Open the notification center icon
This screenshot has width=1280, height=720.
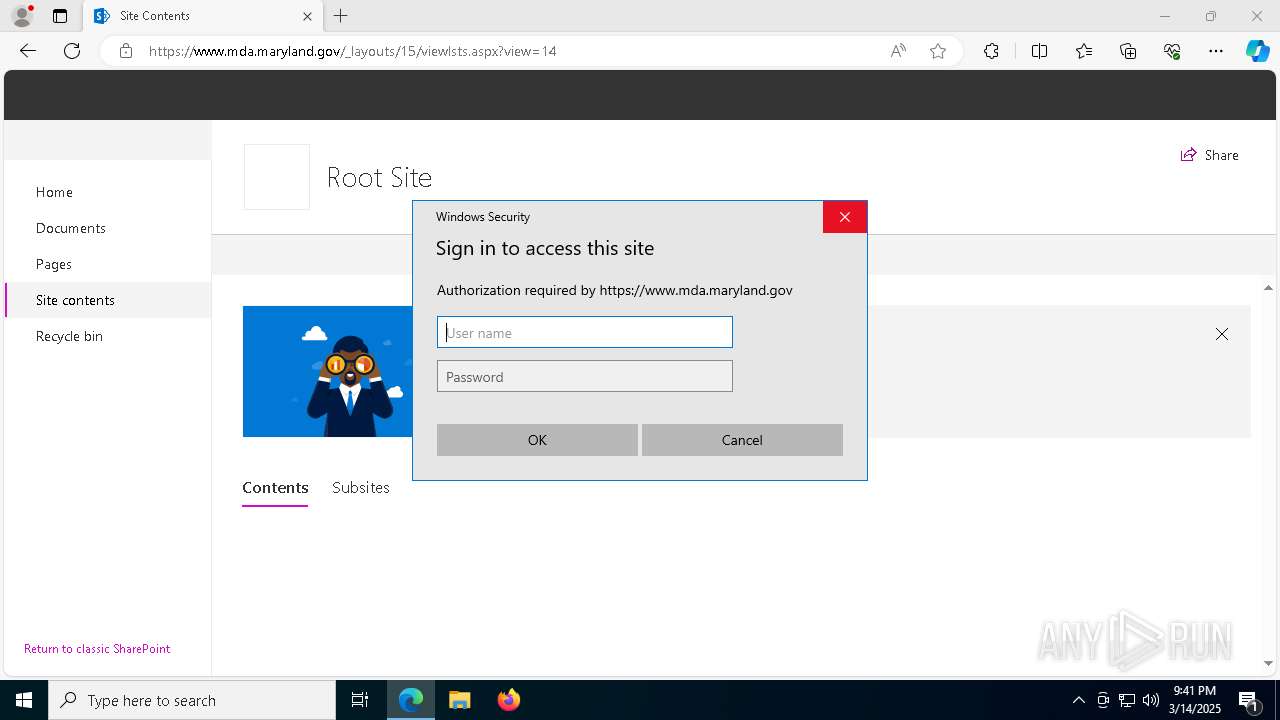click(x=1249, y=700)
